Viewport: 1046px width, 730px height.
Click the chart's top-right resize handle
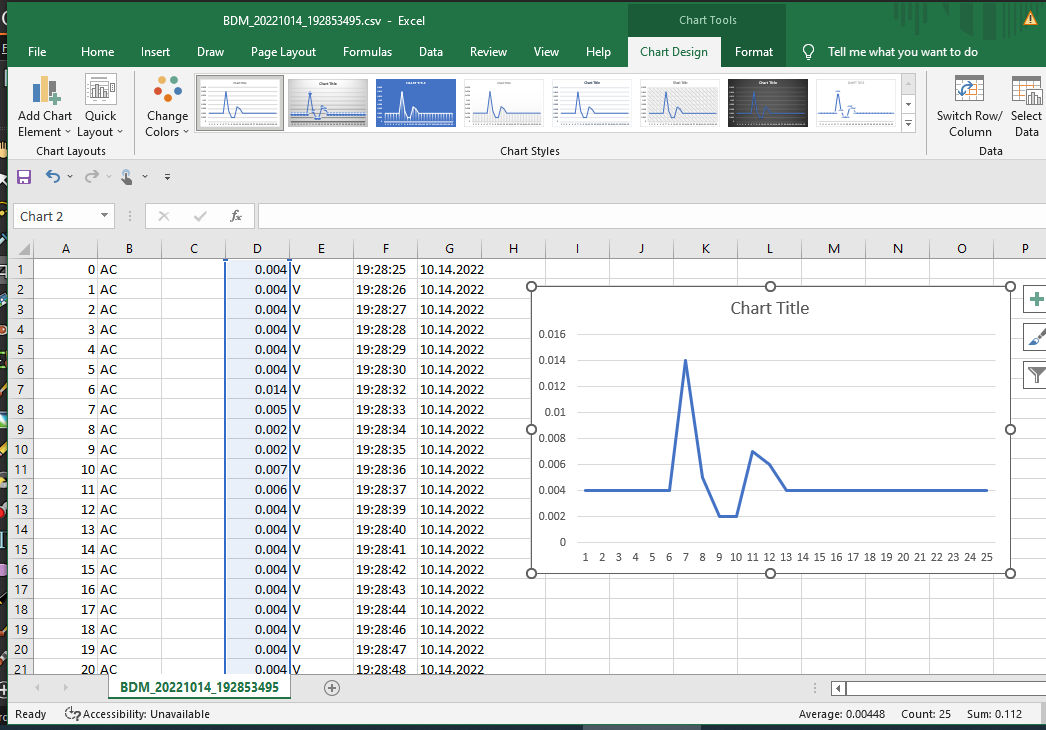coord(1010,287)
